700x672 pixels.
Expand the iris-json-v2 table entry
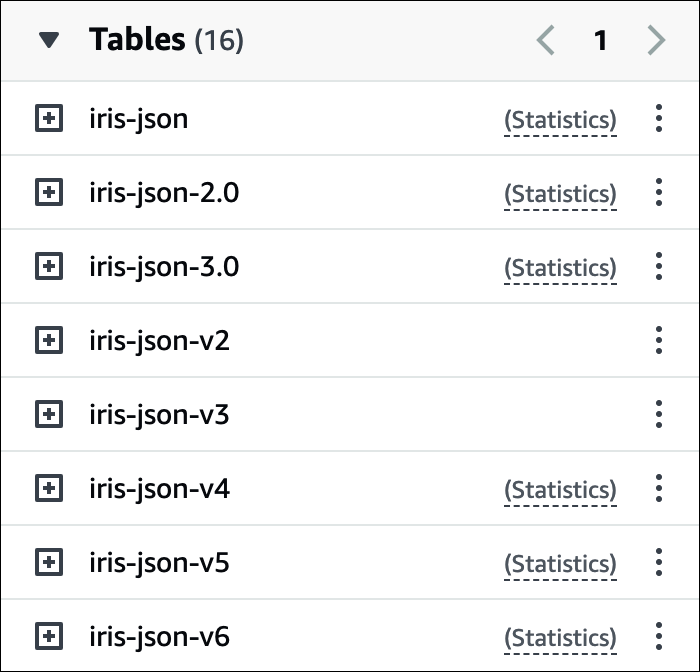49,341
